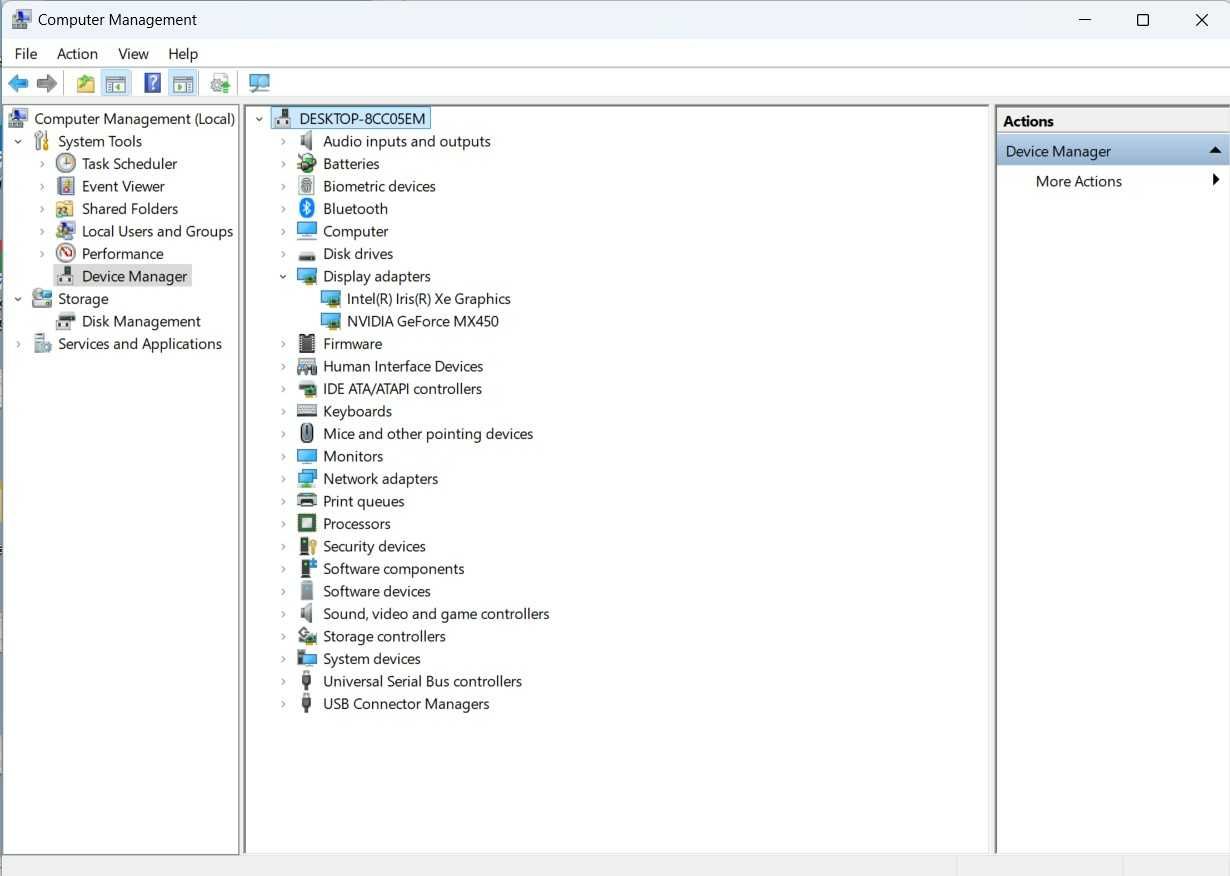Image resolution: width=1230 pixels, height=876 pixels.
Task: Click the Disk Management icon
Action: tap(66, 321)
